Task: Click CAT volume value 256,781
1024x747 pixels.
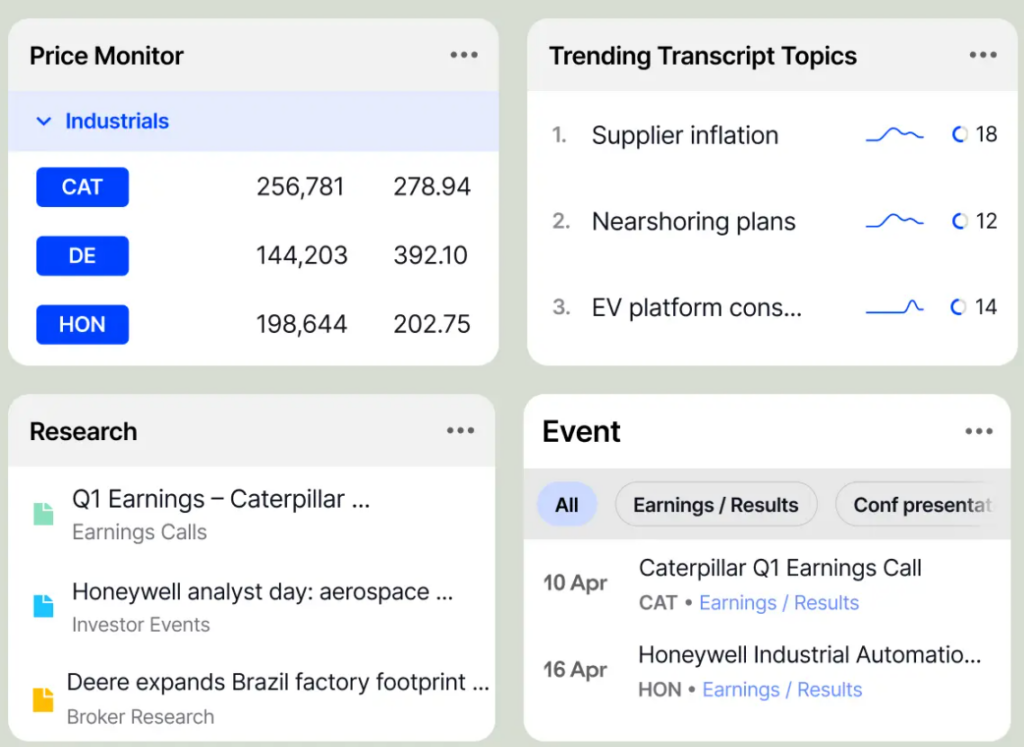Action: (300, 187)
